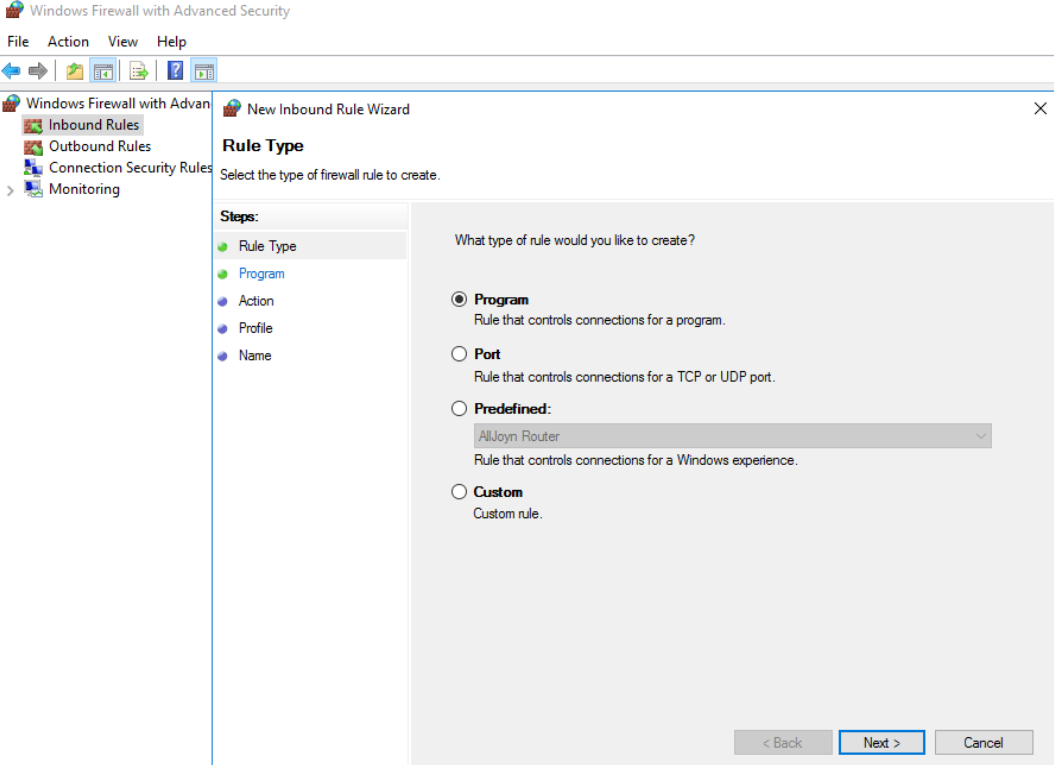Open Connection Security Rules node
Screen dimensions: 1054x765
(129, 168)
